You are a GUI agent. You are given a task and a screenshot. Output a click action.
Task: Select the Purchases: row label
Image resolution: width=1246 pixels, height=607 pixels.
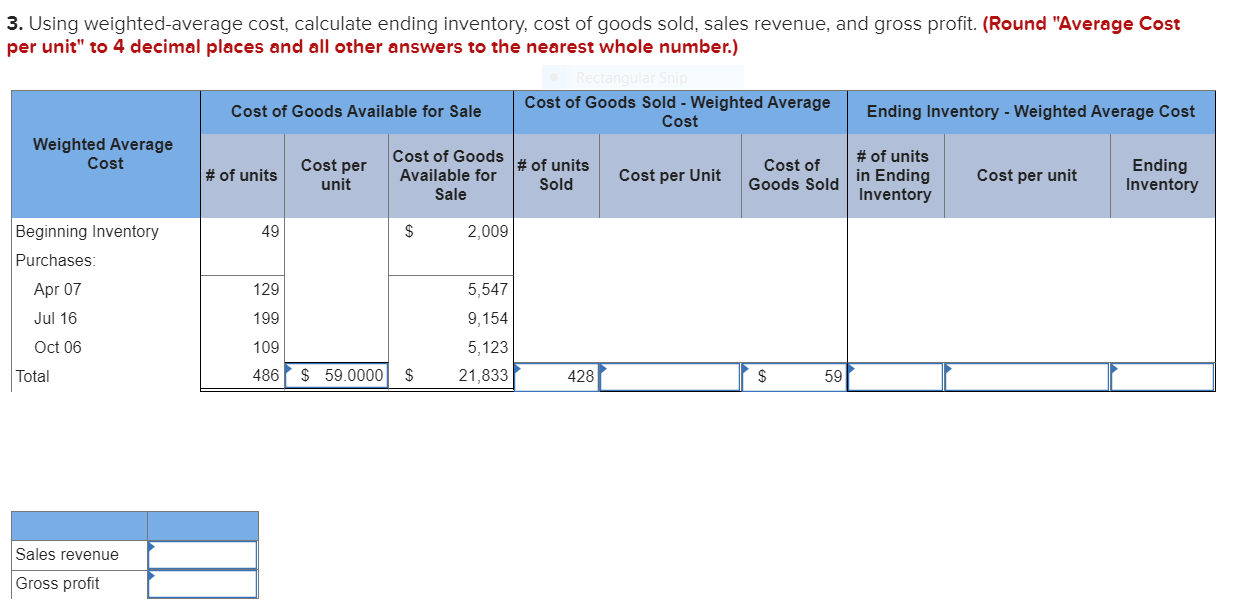[56, 261]
